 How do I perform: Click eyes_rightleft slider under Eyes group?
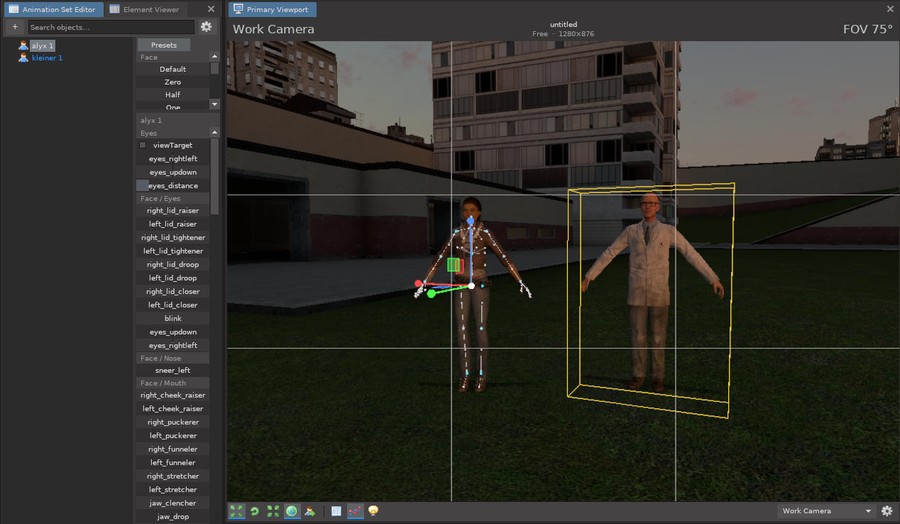173,158
